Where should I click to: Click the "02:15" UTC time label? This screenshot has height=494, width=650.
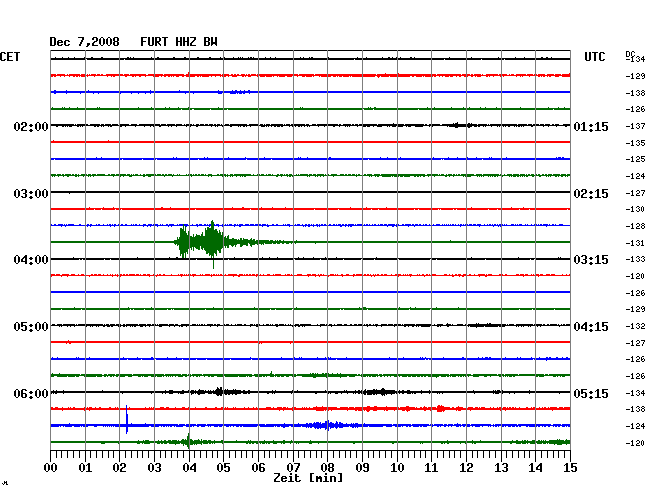click(591, 194)
